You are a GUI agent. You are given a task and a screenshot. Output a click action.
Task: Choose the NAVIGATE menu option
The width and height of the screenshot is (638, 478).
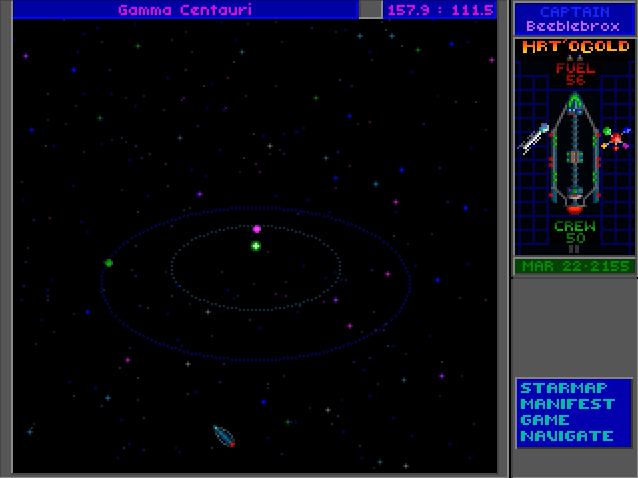(567, 436)
